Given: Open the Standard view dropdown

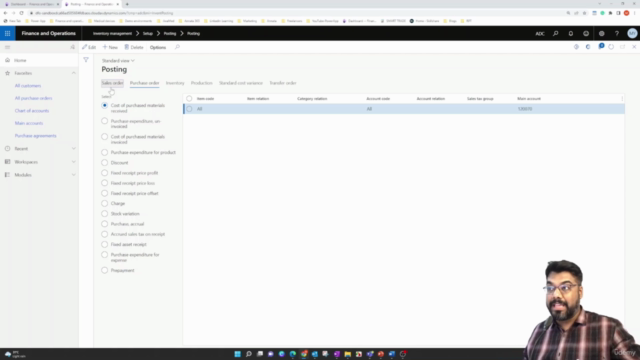Looking at the screenshot, I should click(x=118, y=60).
